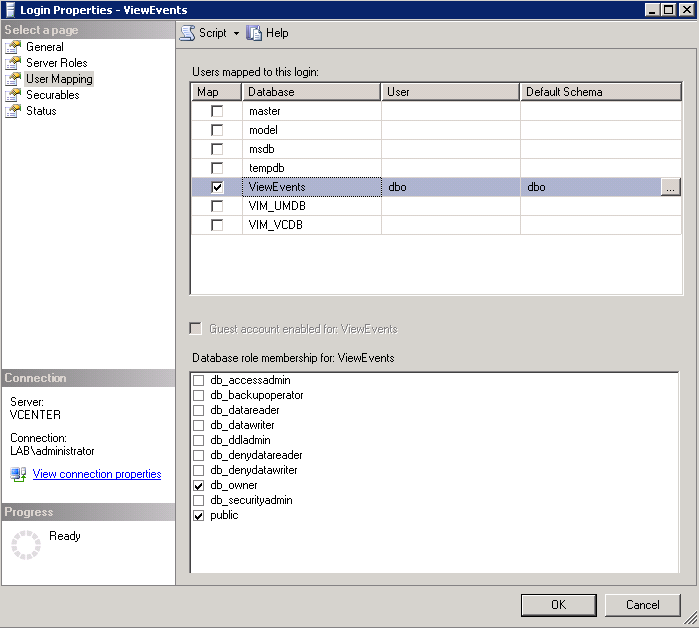Click the Login Properties title bar icon
Image resolution: width=699 pixels, height=628 pixels.
(x=10, y=10)
